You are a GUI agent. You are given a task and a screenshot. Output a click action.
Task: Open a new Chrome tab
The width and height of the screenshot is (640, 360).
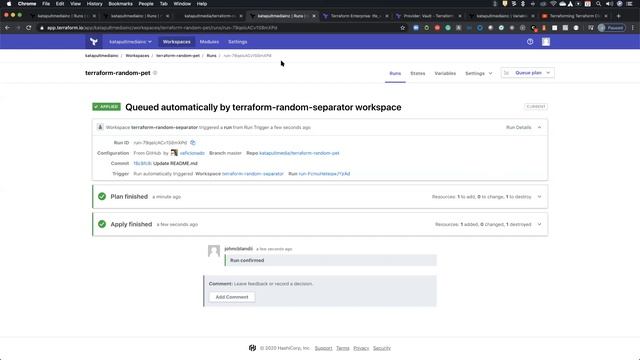click(618, 16)
